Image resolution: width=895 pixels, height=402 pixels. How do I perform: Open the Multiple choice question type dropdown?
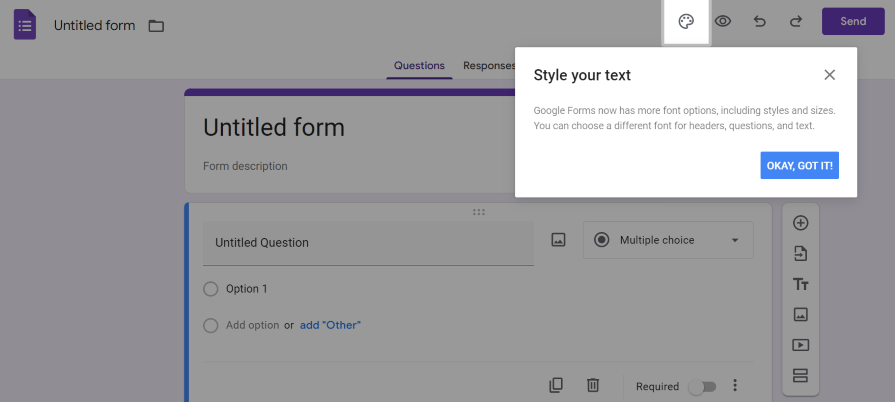(668, 240)
